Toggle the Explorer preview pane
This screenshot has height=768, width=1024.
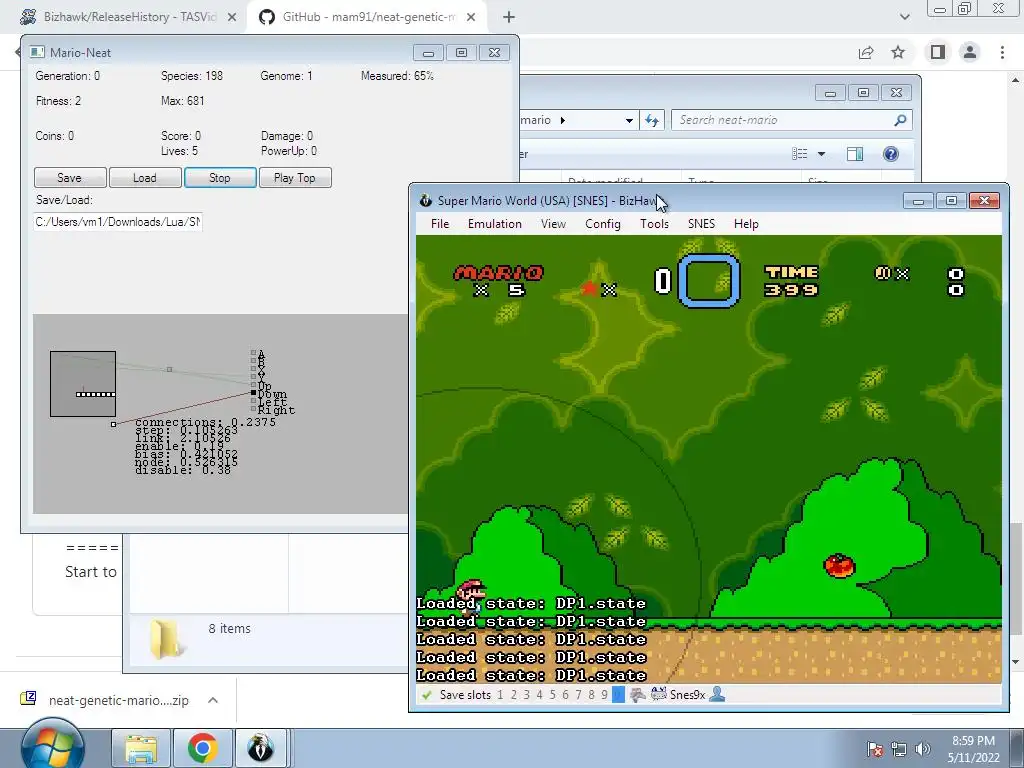coord(855,154)
